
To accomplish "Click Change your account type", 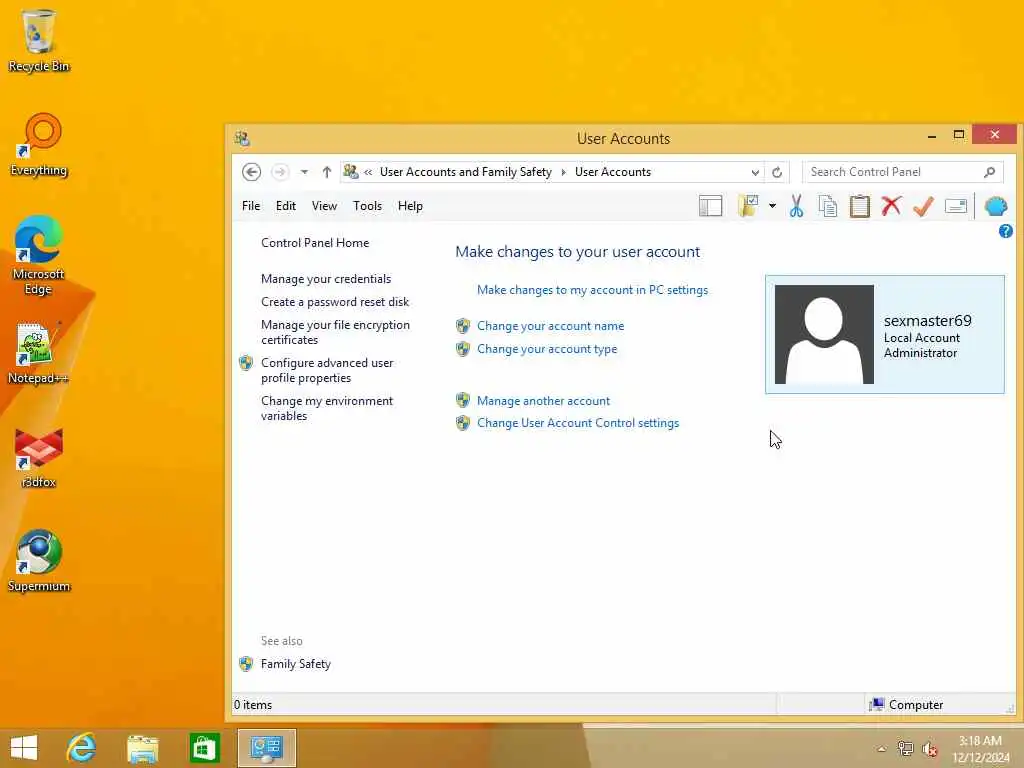I will coord(547,349).
